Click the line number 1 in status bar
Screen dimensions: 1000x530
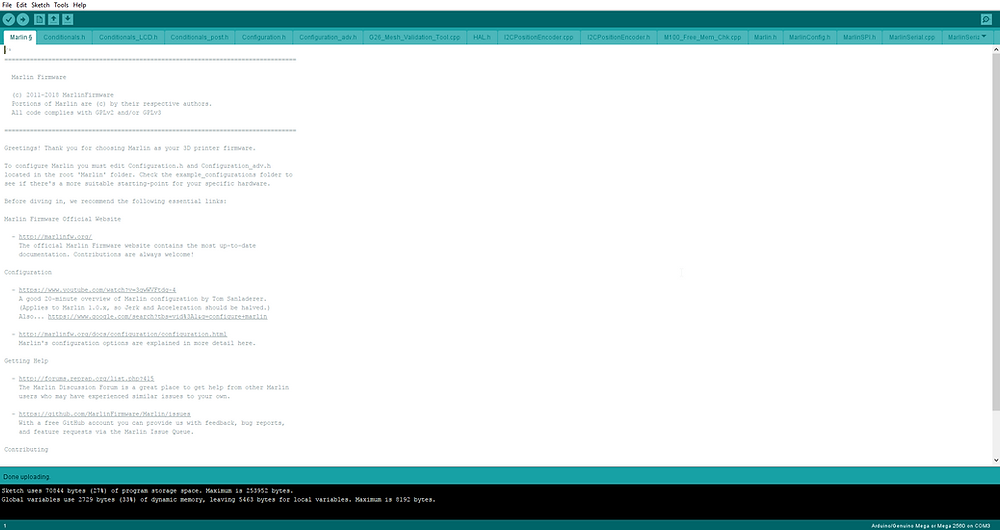pos(5,526)
